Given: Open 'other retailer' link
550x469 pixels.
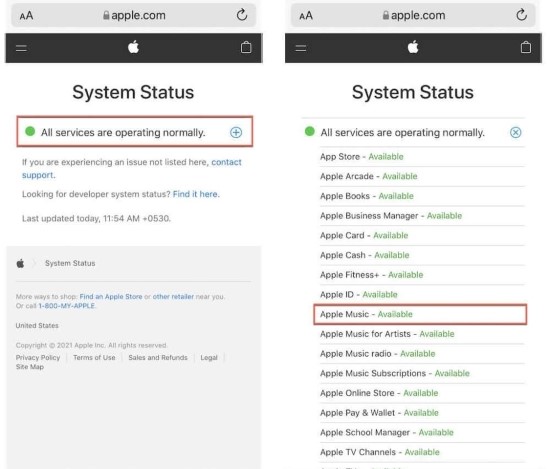Looking at the screenshot, I should coord(173,296).
